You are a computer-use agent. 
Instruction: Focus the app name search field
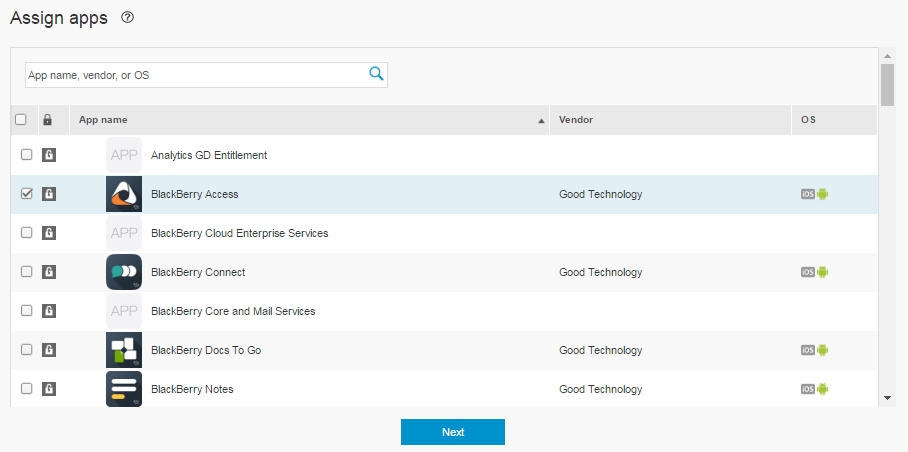click(x=196, y=75)
